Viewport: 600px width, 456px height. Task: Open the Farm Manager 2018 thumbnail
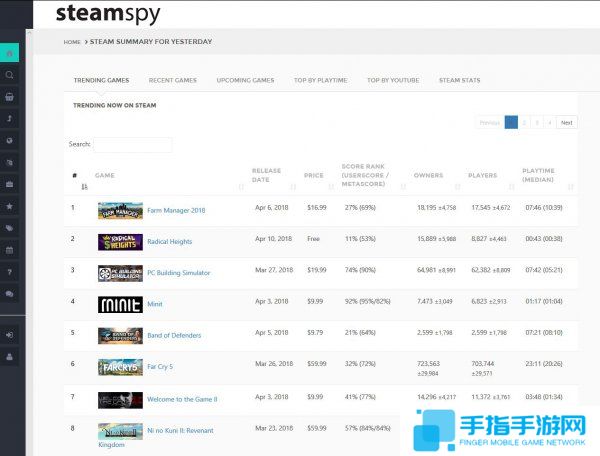tap(120, 211)
